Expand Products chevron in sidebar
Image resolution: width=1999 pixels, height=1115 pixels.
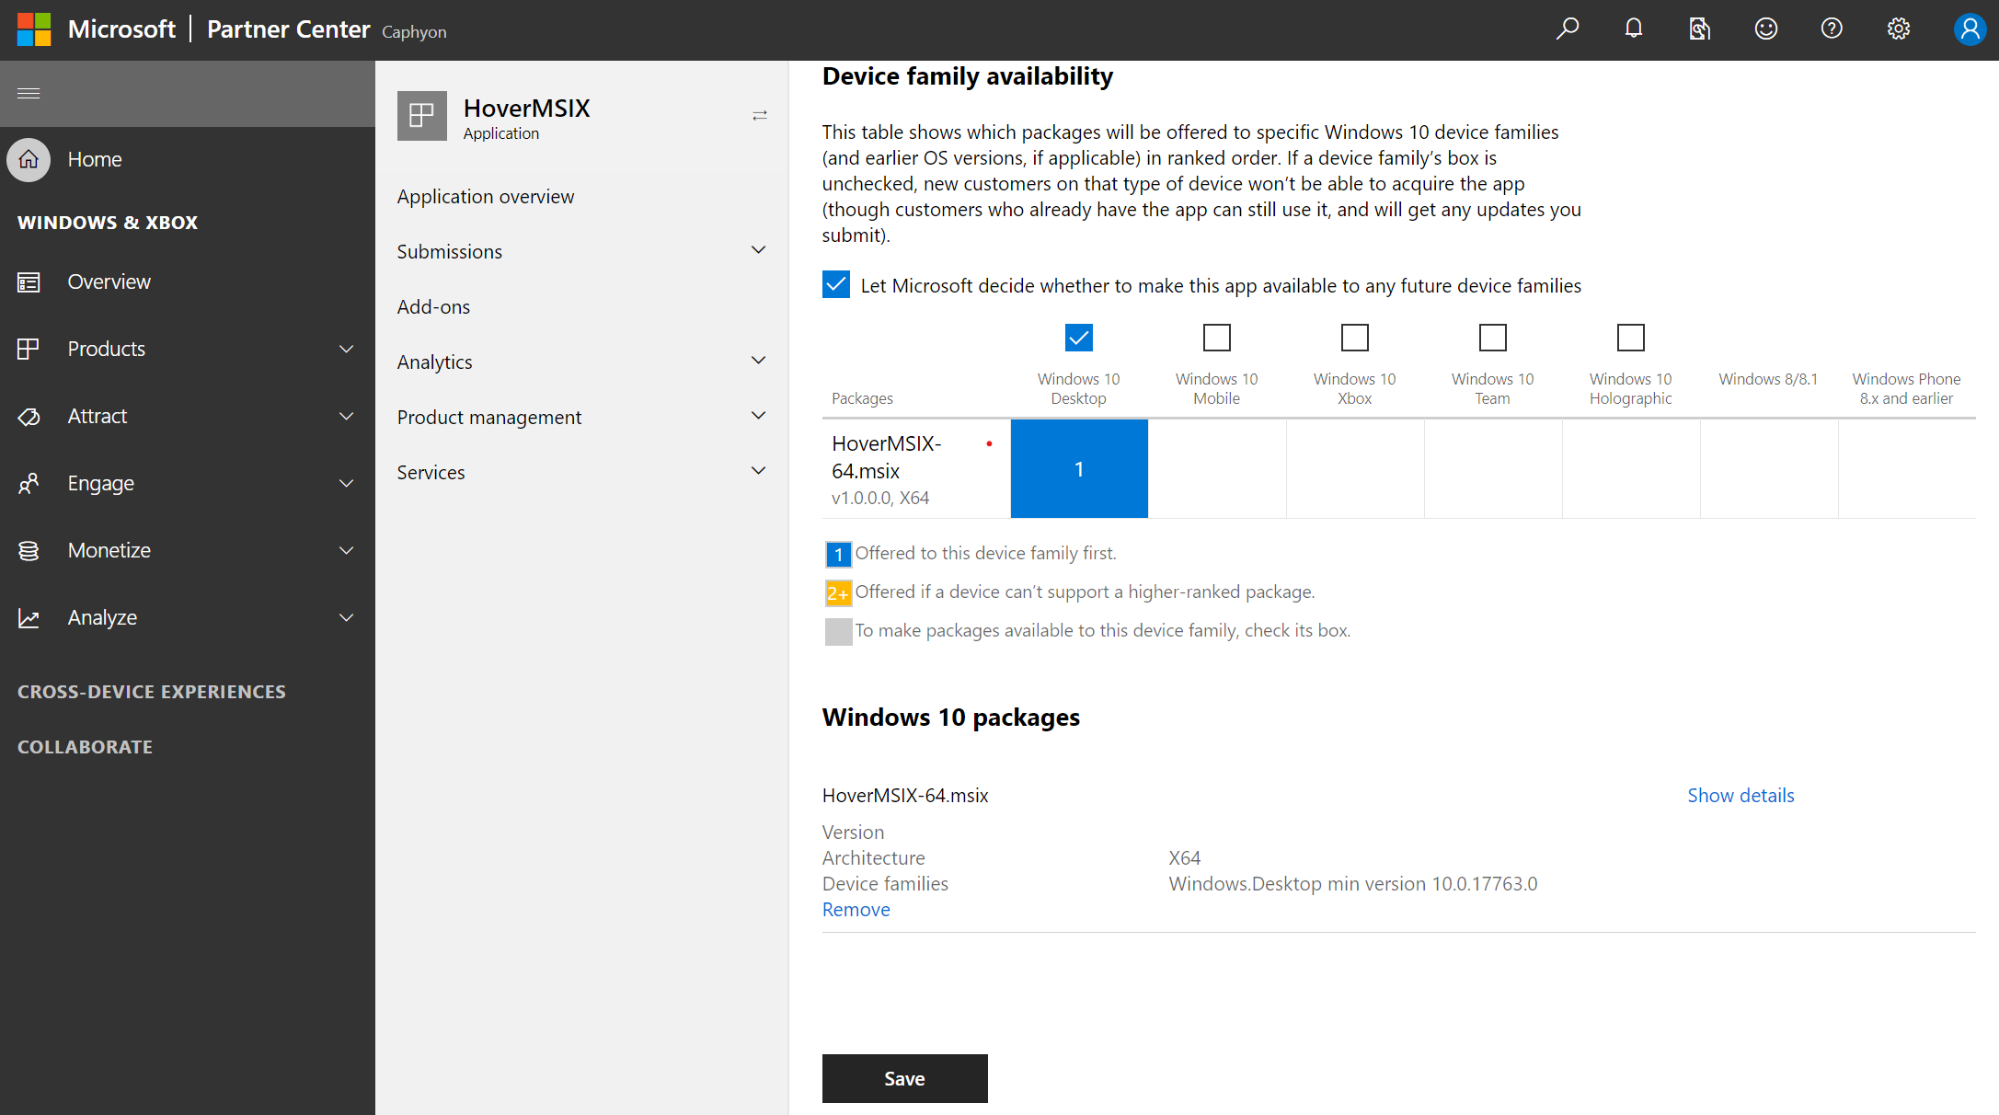coord(346,349)
